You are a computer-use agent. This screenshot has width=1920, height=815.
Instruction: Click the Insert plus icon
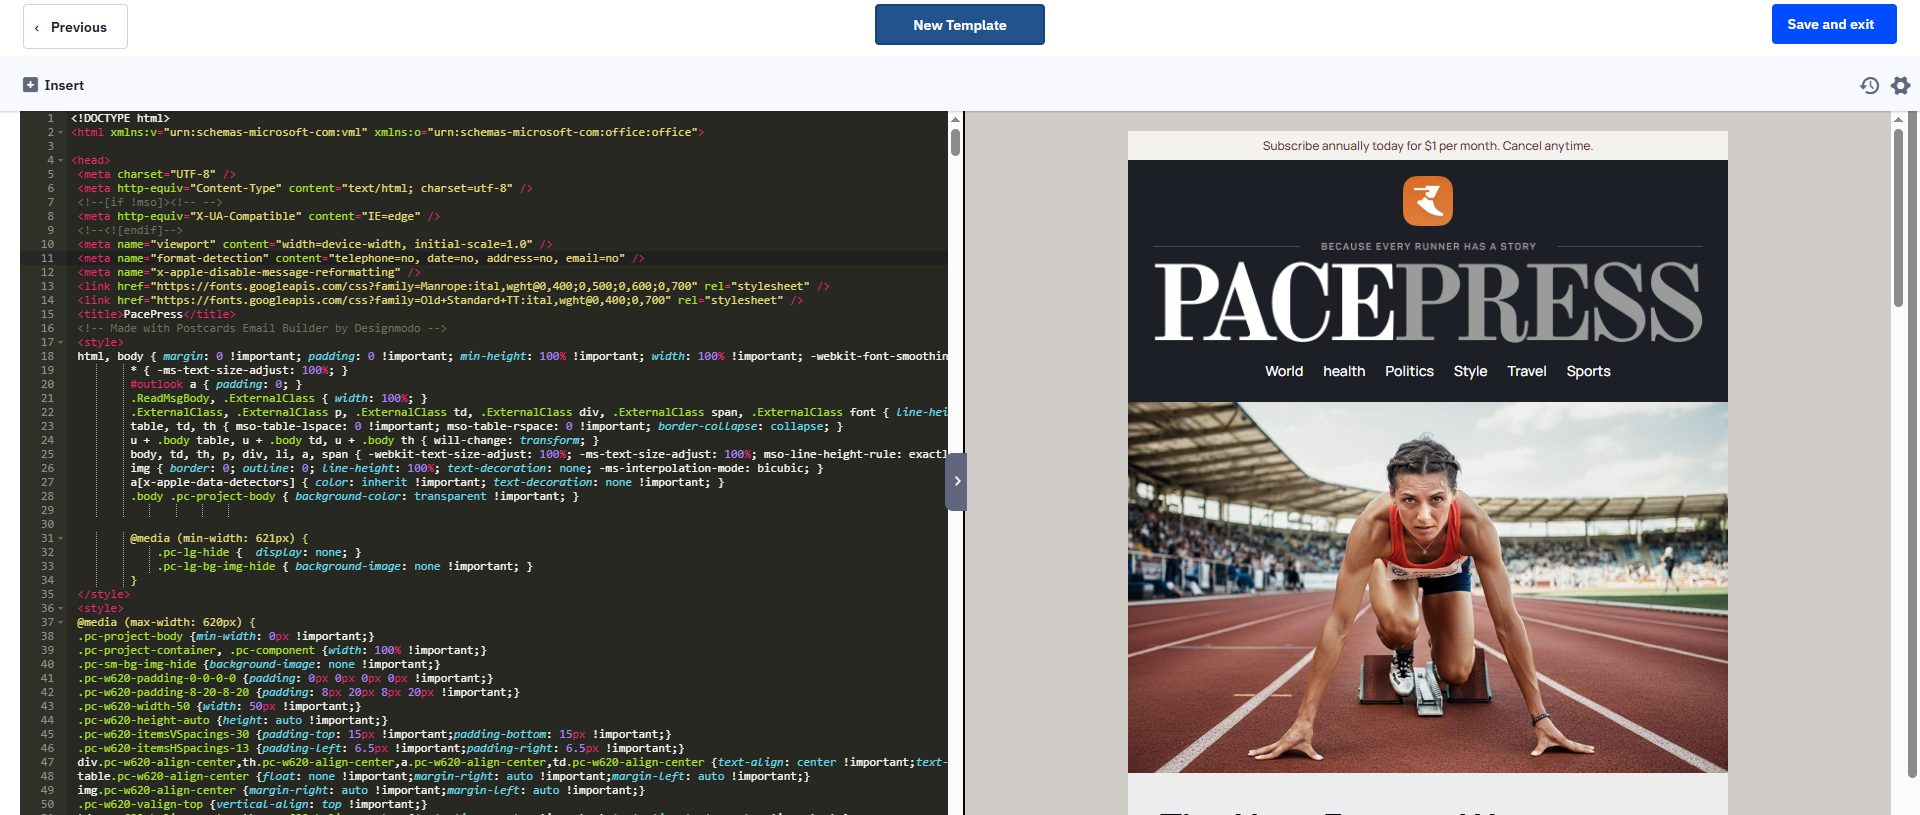click(x=30, y=85)
